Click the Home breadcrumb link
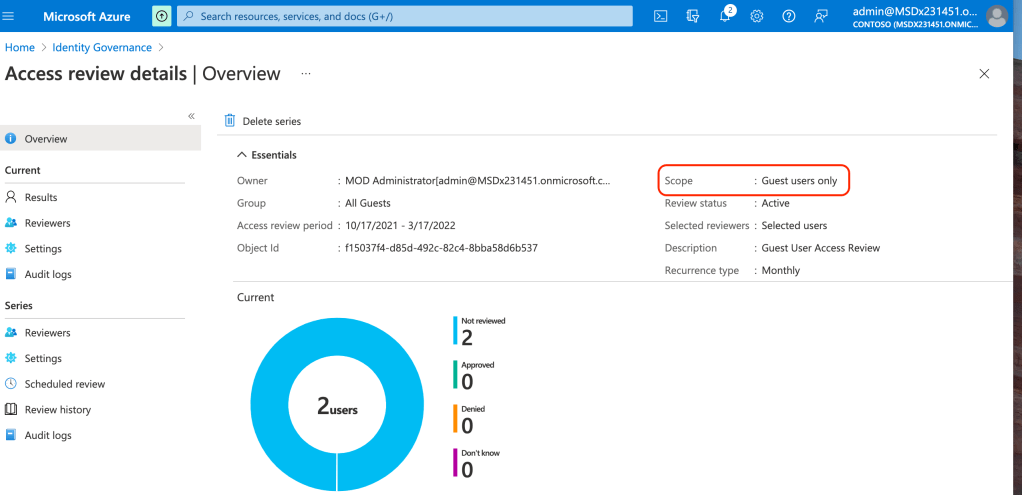The height and width of the screenshot is (495, 1022). coord(19,47)
